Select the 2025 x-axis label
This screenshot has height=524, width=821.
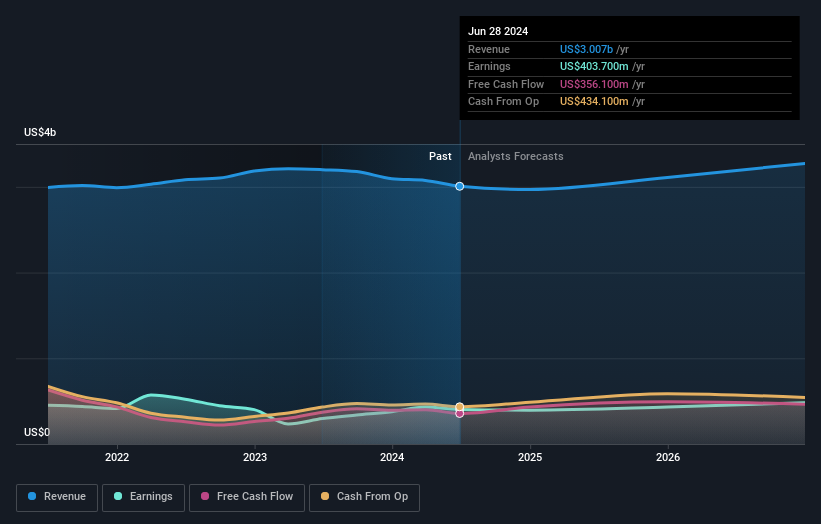point(530,457)
